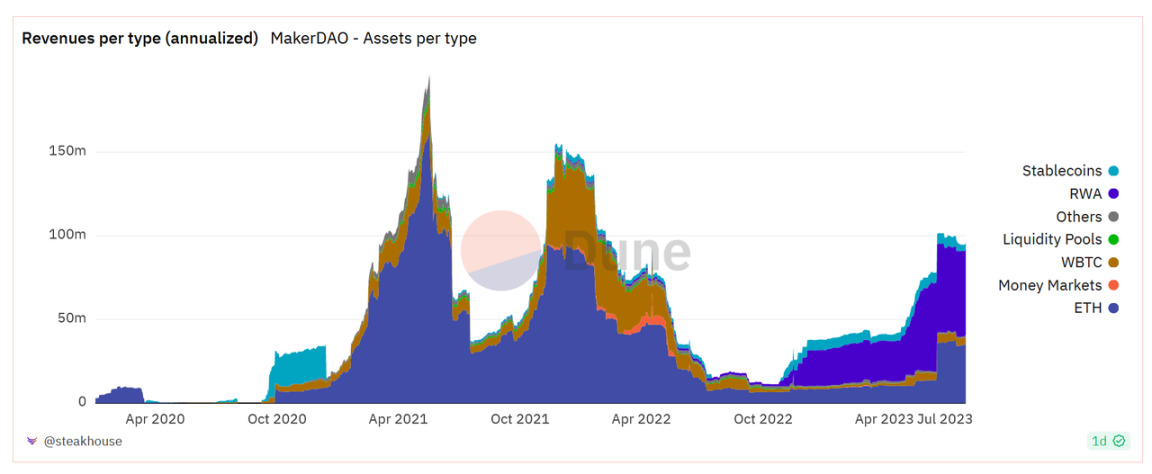
Task: Click the WBTC brown legend dot
Action: 1113,263
